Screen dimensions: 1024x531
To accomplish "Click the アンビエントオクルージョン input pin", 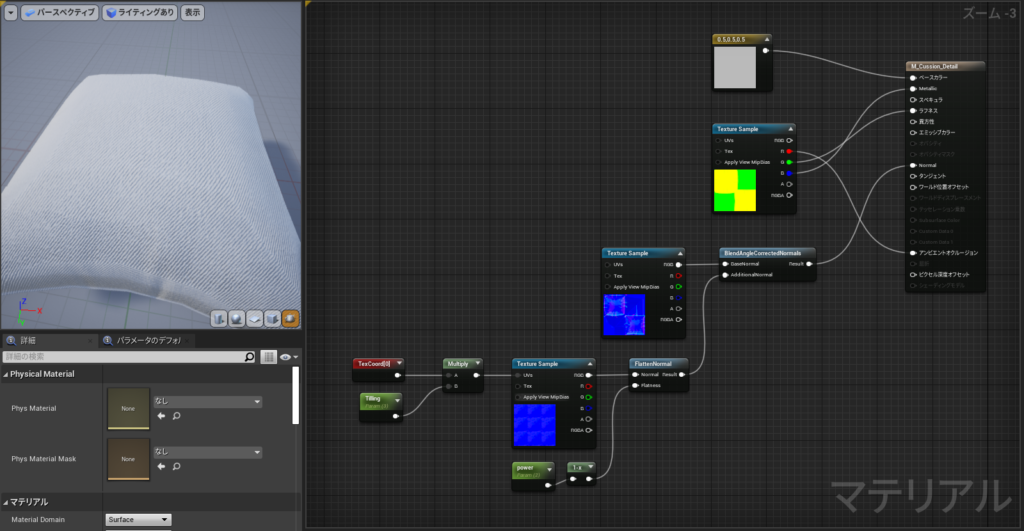I will pyautogui.click(x=913, y=253).
